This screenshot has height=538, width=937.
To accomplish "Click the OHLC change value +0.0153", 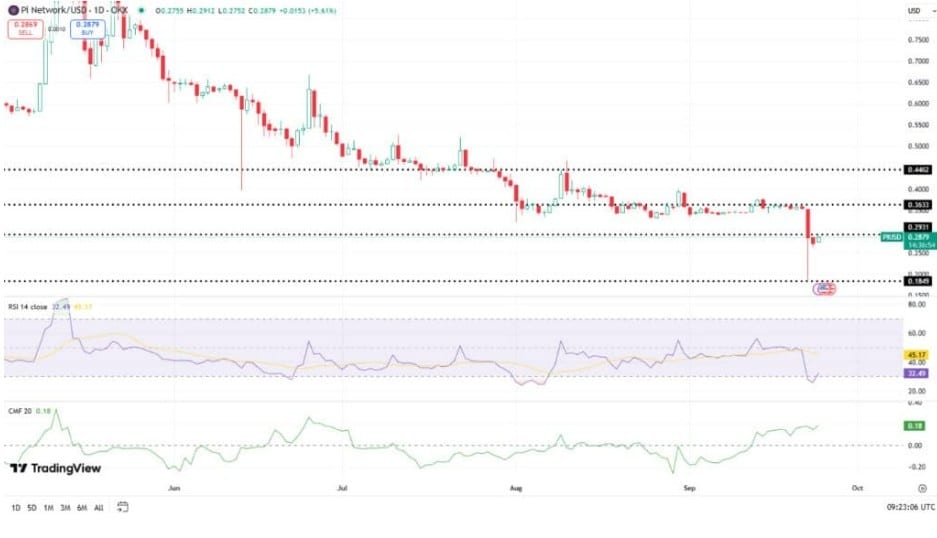I will click(292, 11).
